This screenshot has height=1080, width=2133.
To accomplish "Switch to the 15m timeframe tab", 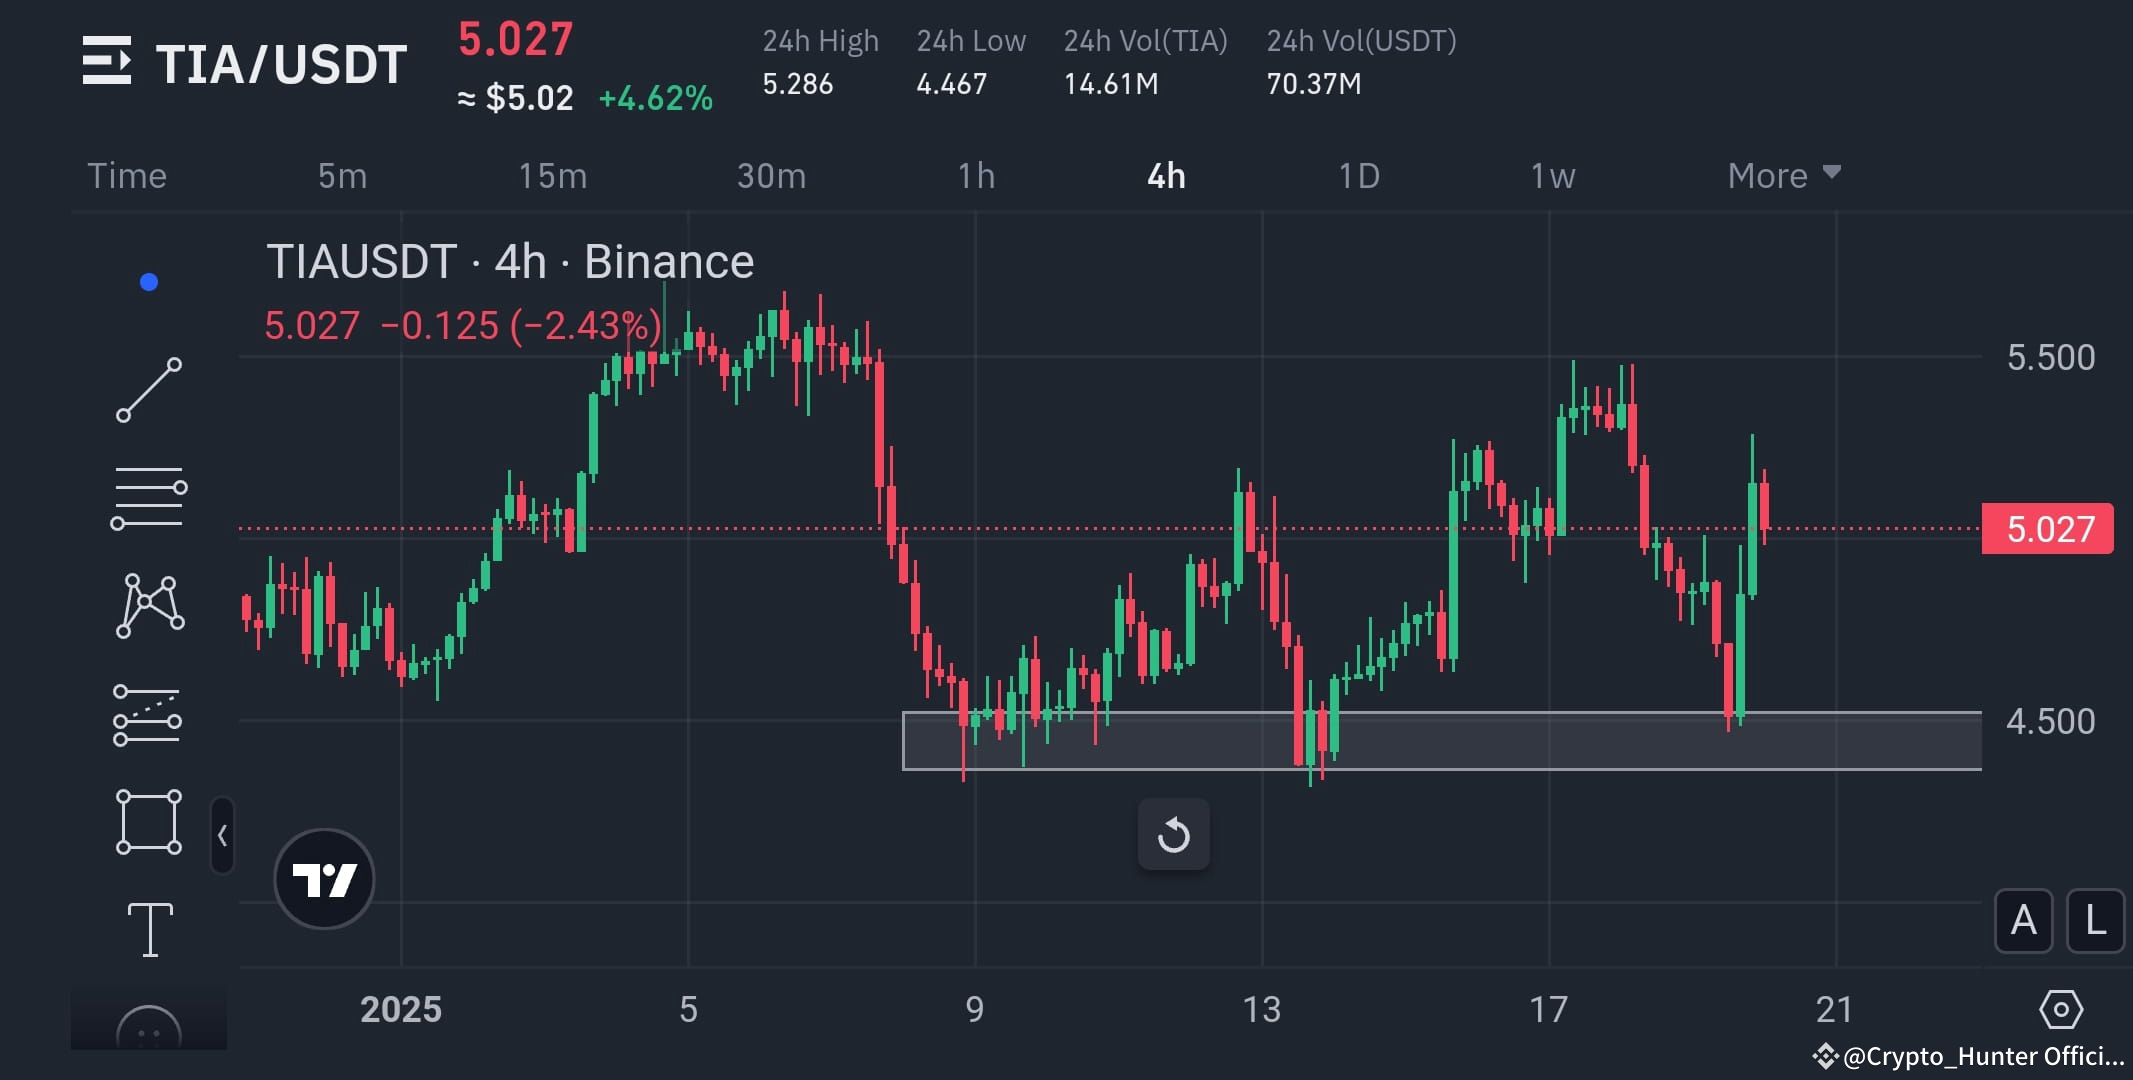I will 552,175.
